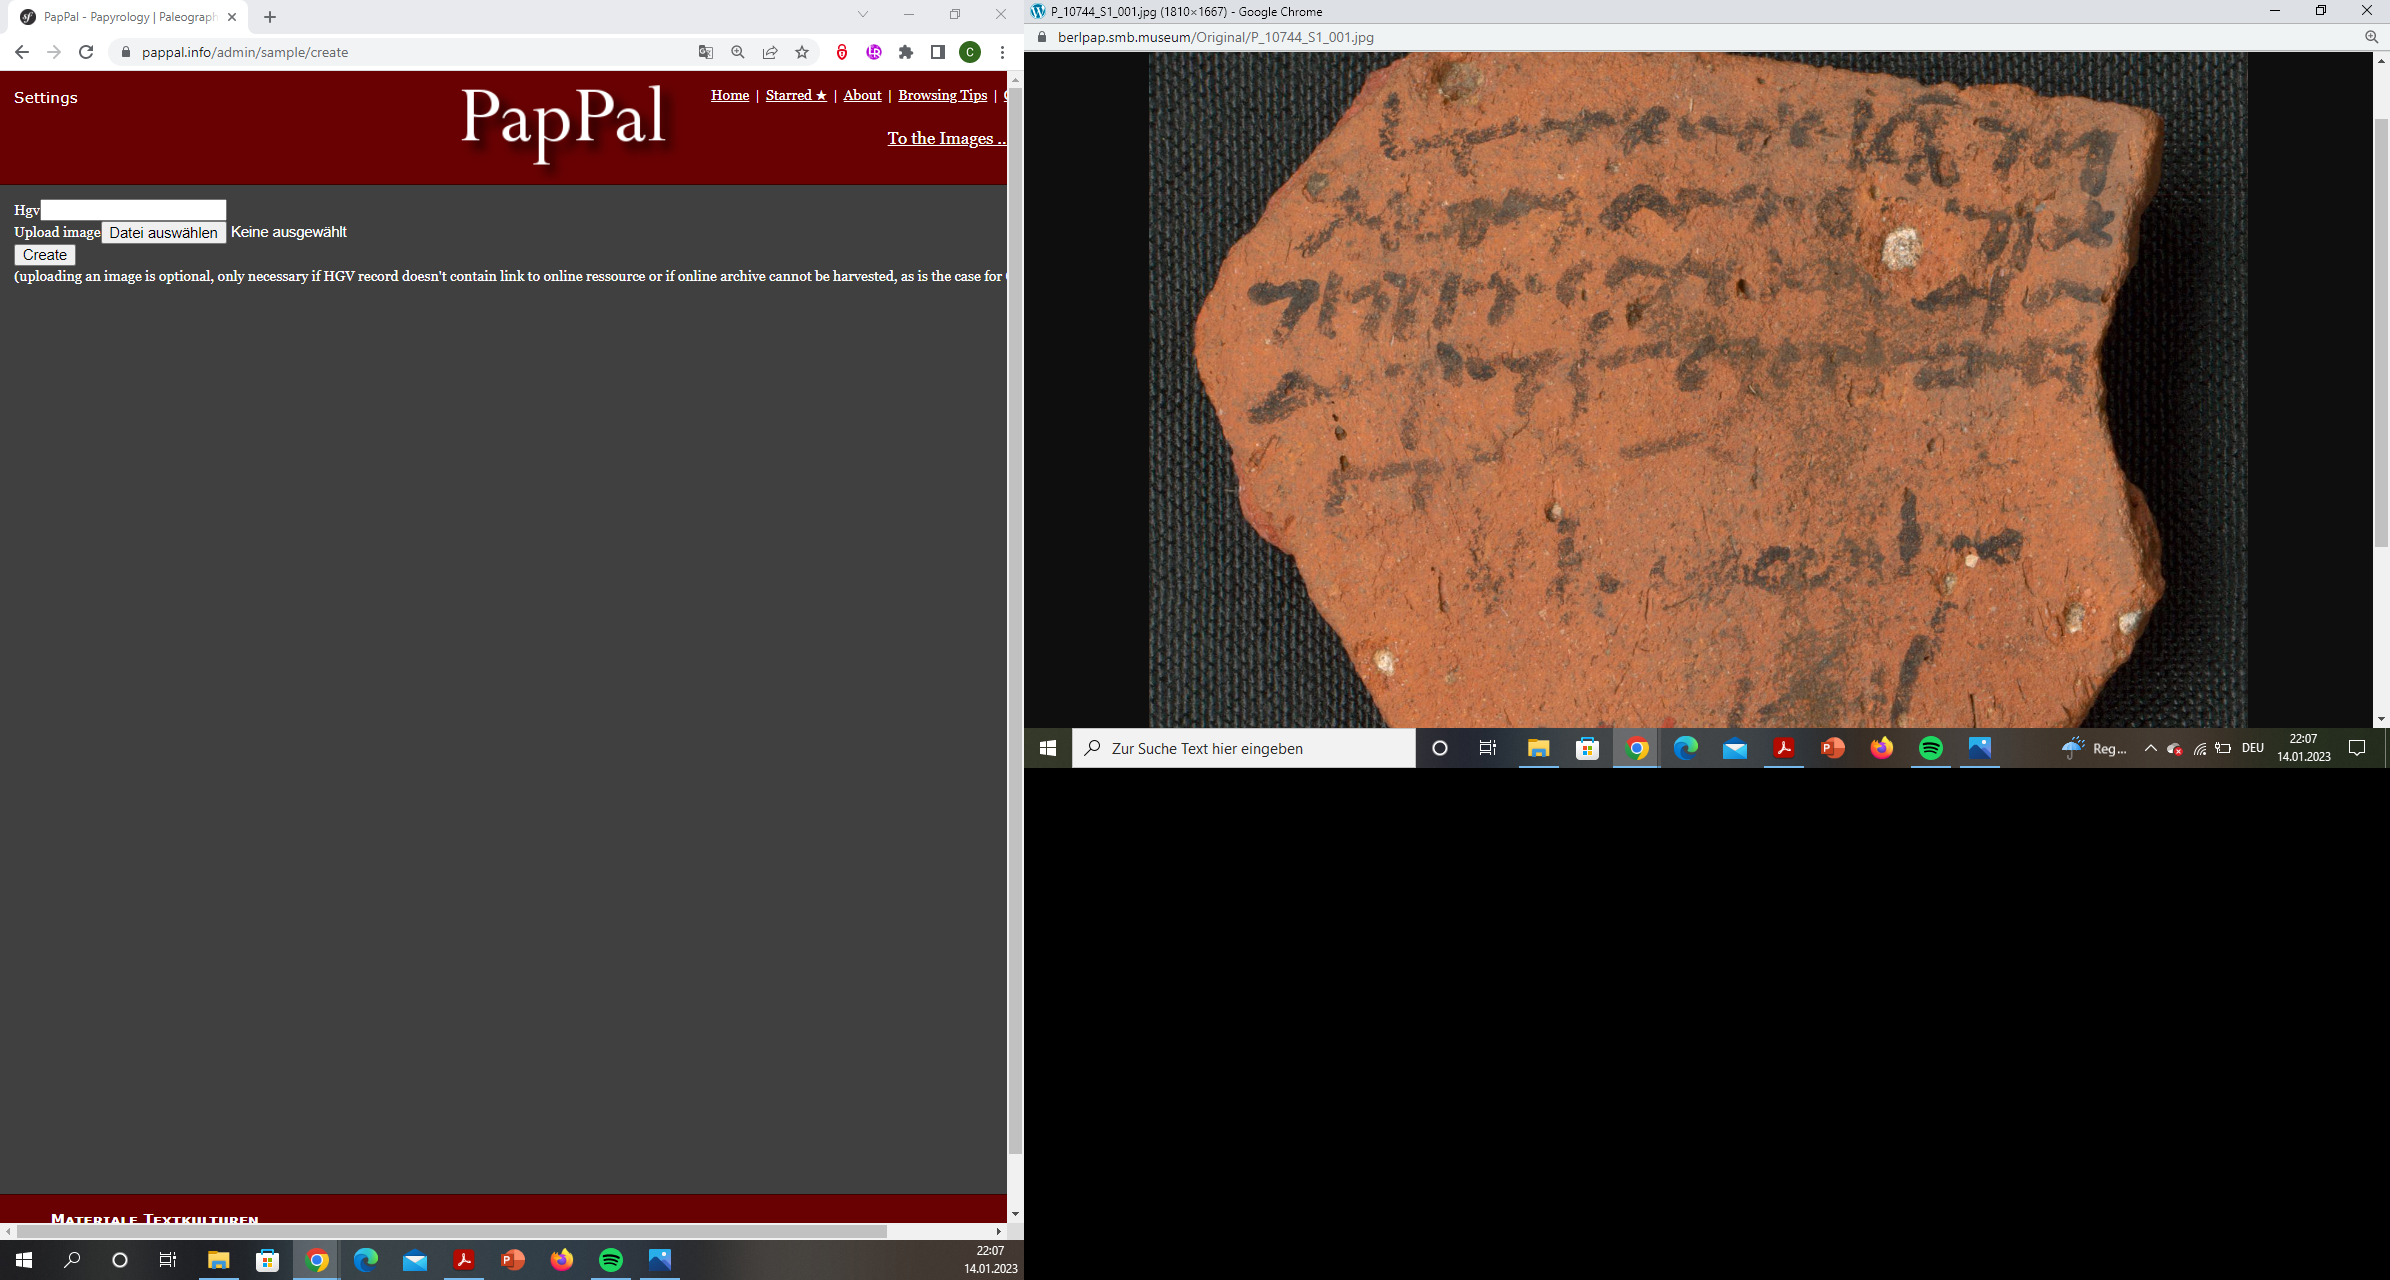Open the weather widget labeled Reg...

click(2094, 748)
